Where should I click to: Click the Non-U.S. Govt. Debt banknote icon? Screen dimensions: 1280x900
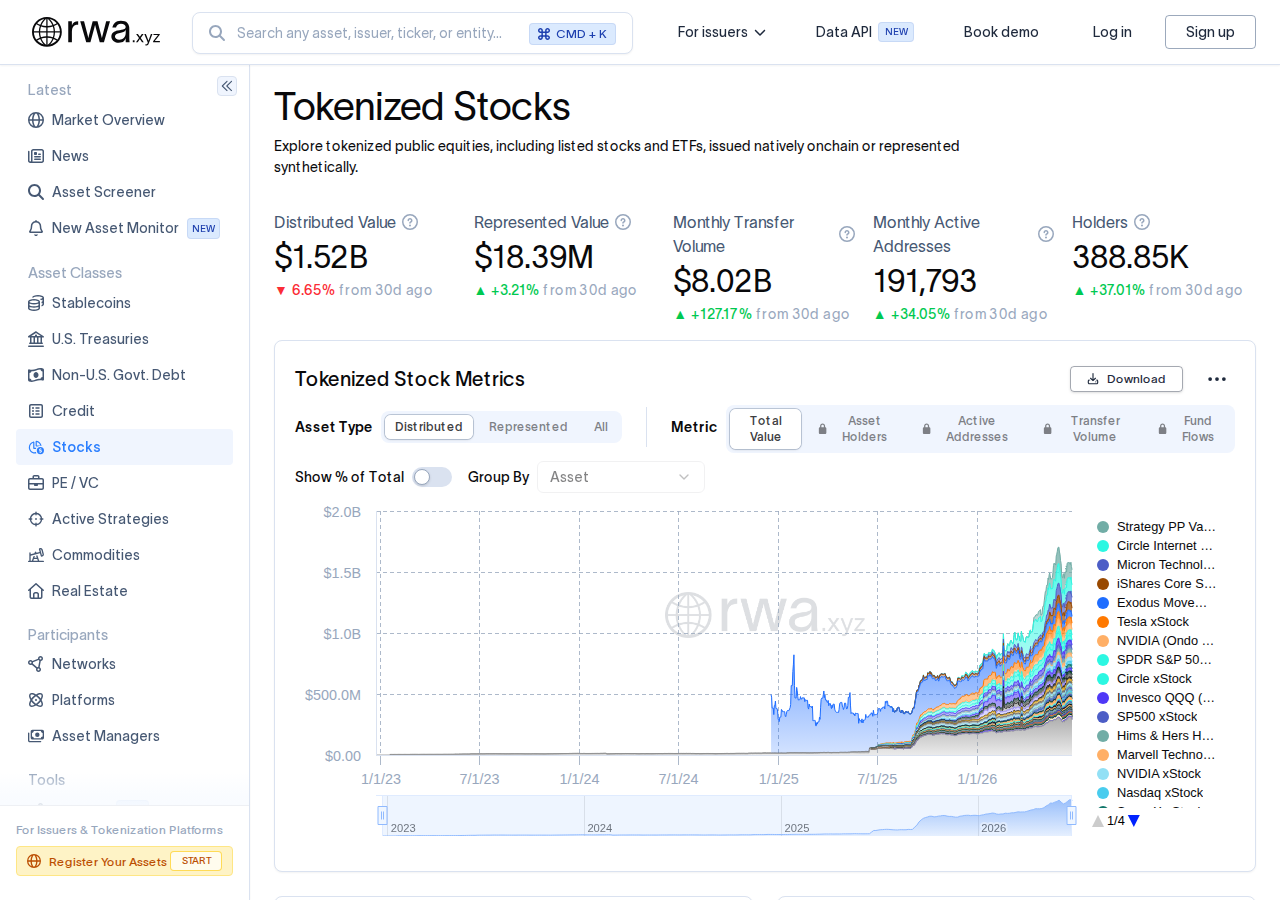(36, 375)
